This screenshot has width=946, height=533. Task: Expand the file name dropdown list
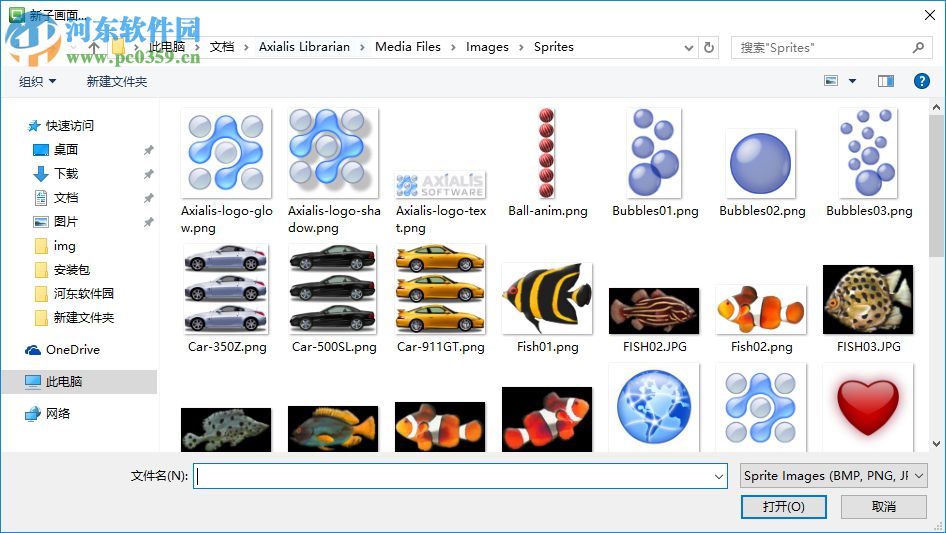(719, 476)
